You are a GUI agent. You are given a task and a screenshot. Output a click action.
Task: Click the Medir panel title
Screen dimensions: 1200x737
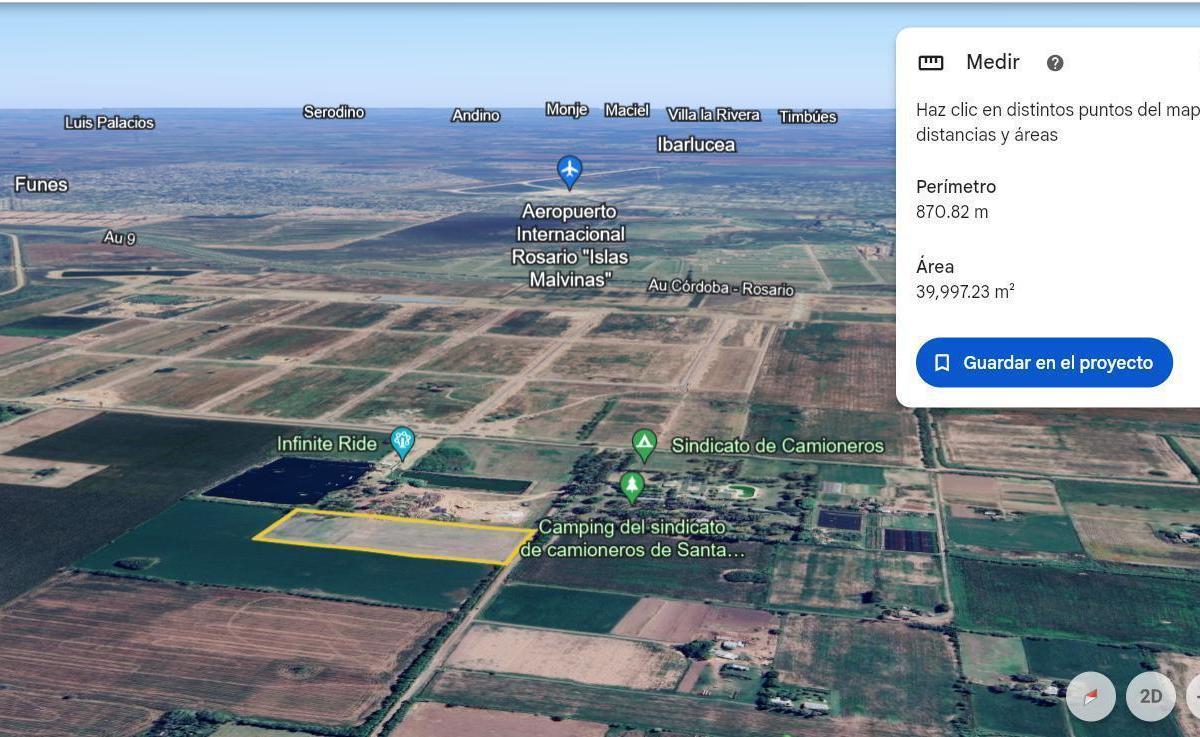(993, 62)
